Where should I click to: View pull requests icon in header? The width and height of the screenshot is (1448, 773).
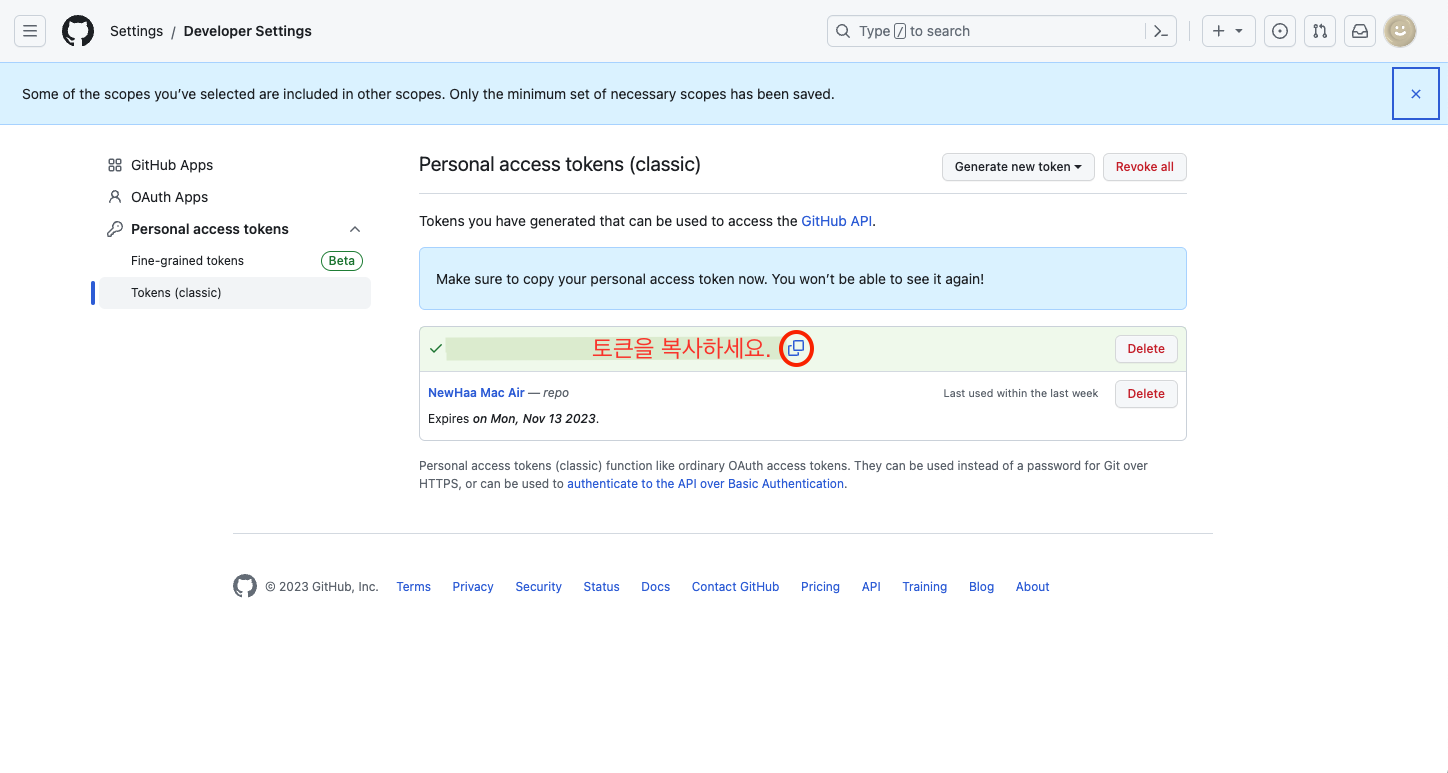(1320, 31)
